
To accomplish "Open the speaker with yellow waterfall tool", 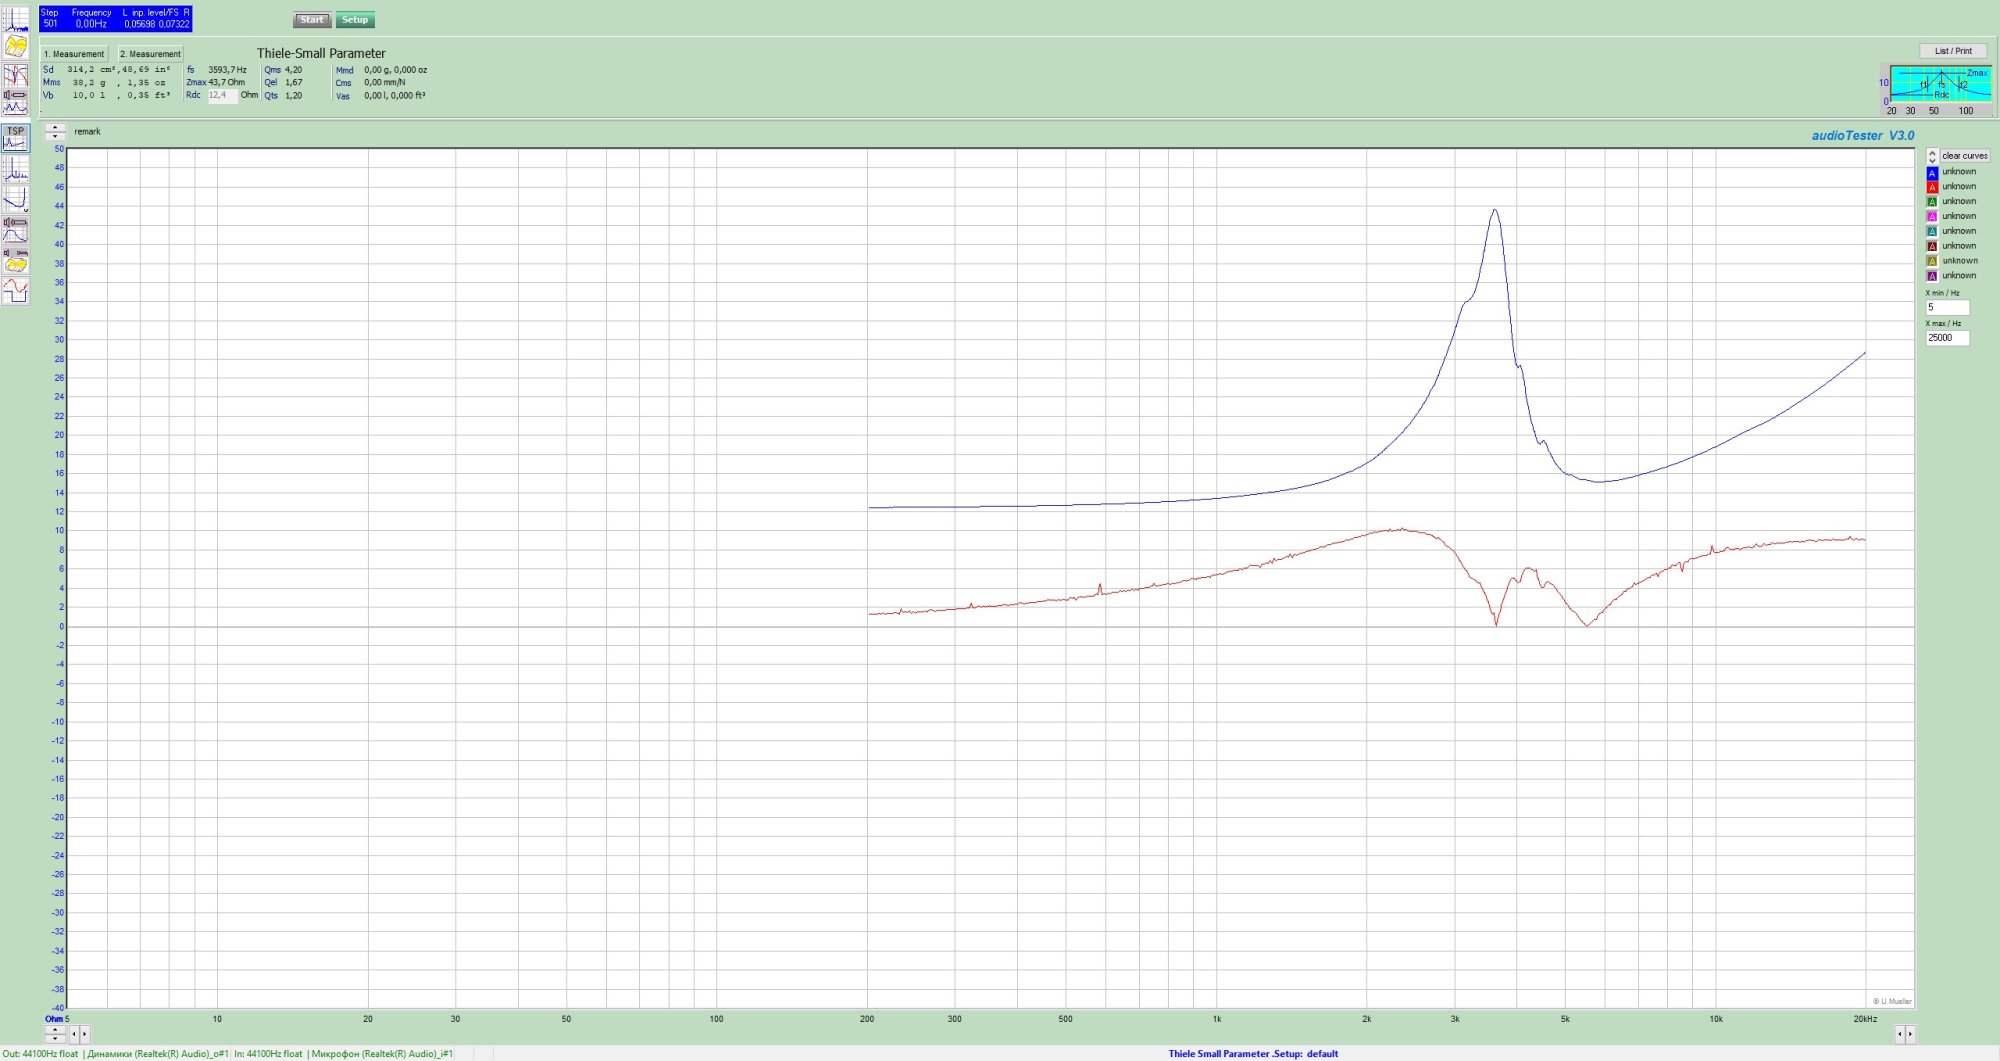I will 15,260.
